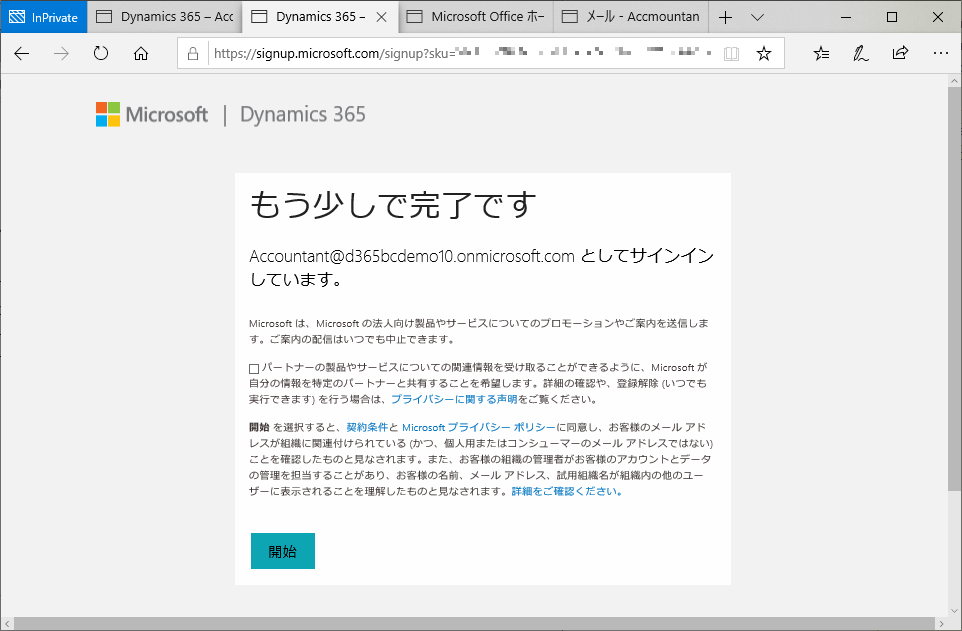Open the browser home page
962x631 pixels.
(141, 54)
